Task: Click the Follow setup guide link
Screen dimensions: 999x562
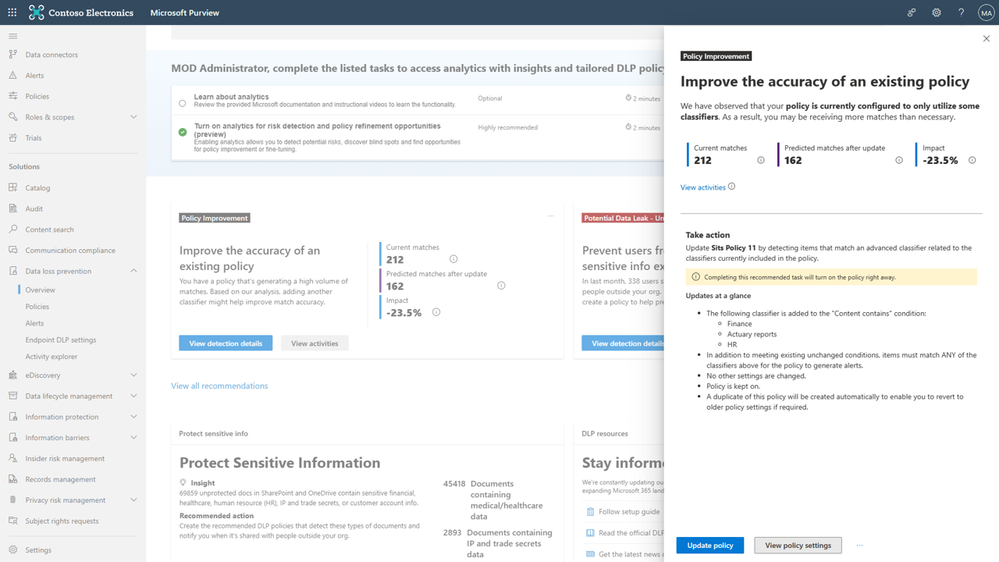Action: pyautogui.click(x=629, y=512)
